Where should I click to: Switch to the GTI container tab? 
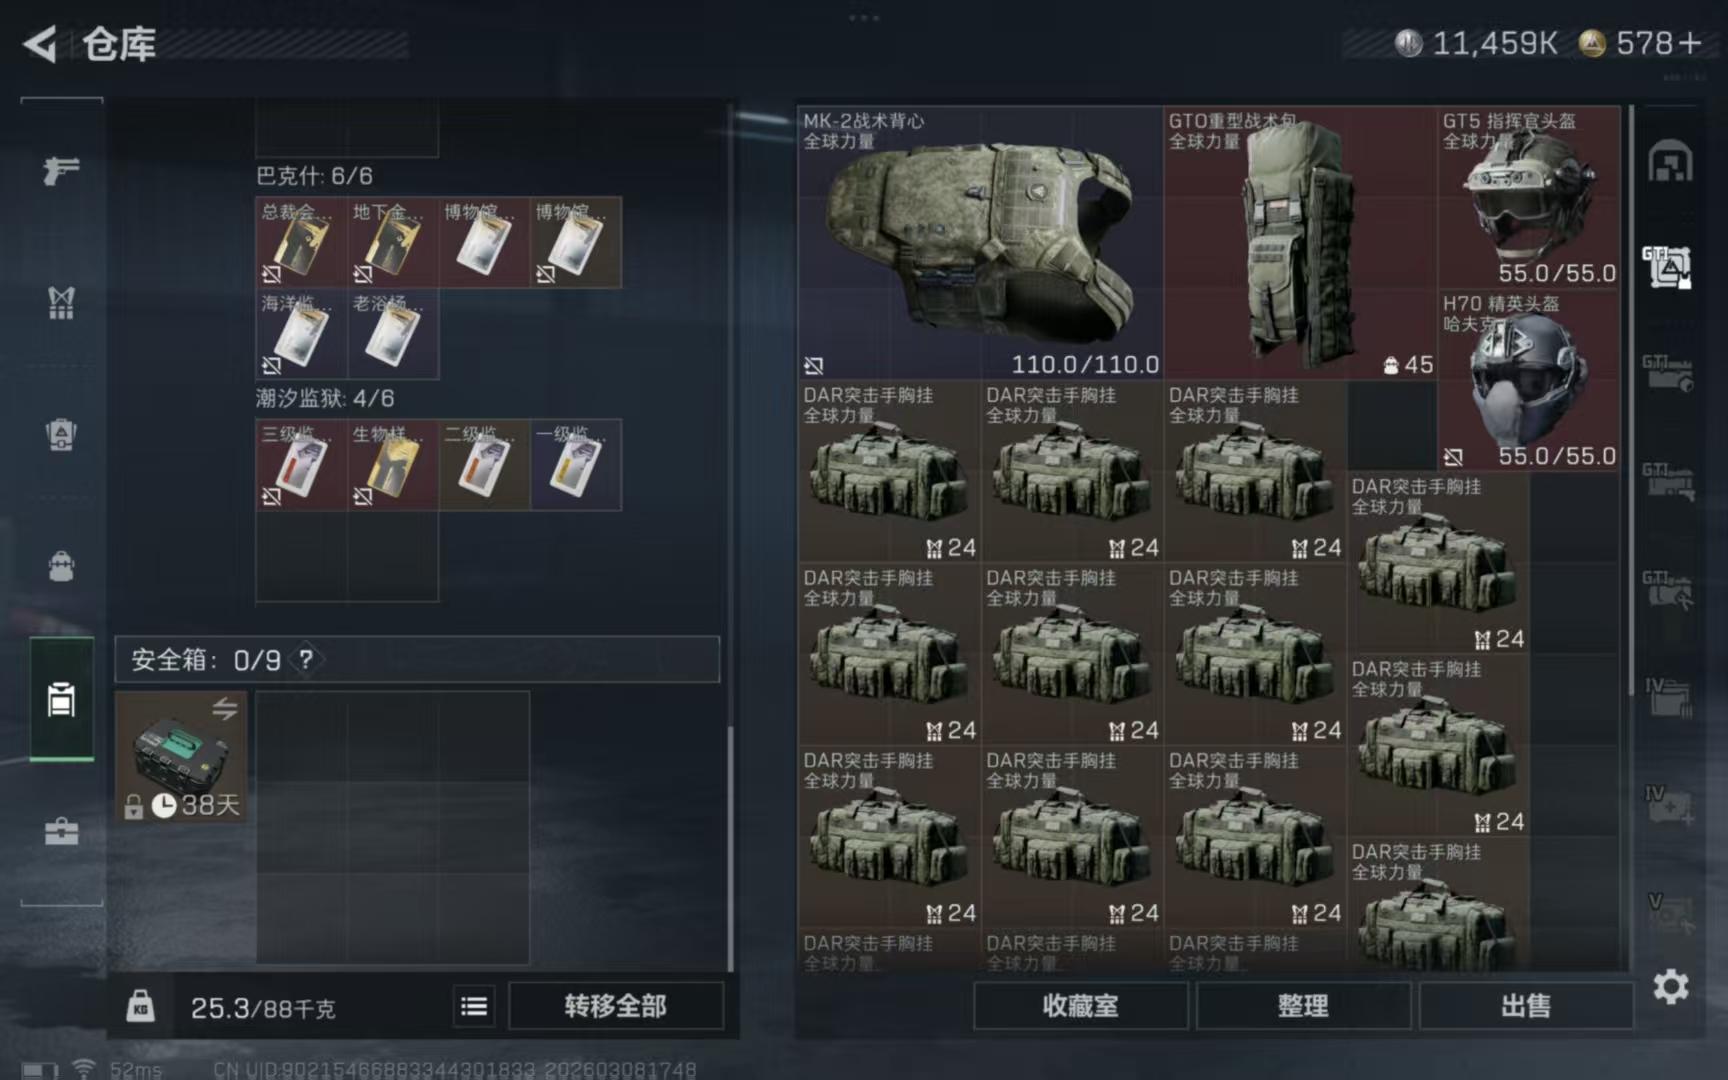[x=1667, y=267]
